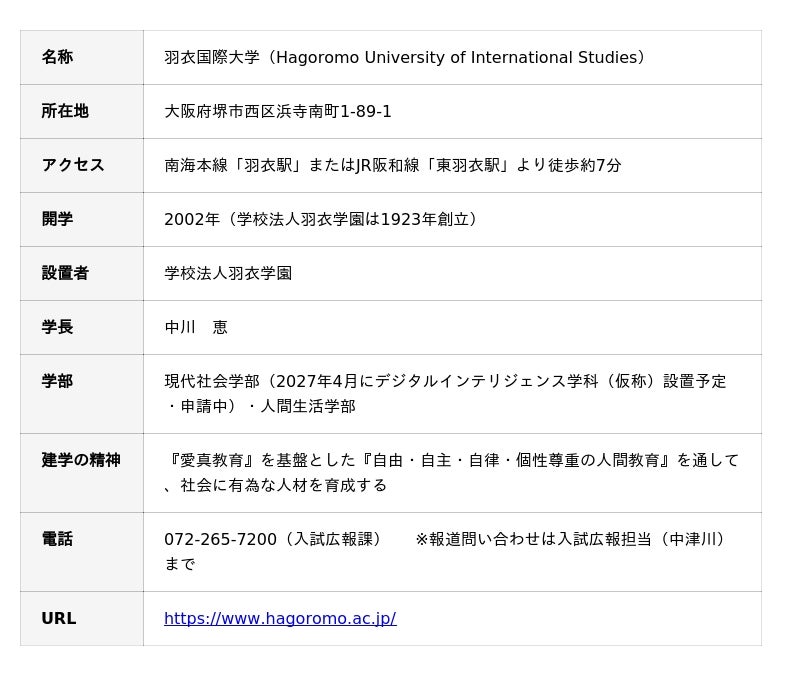Select the 現代社会学部 faculty text
Screen dimensions: 800x676
[212, 381]
